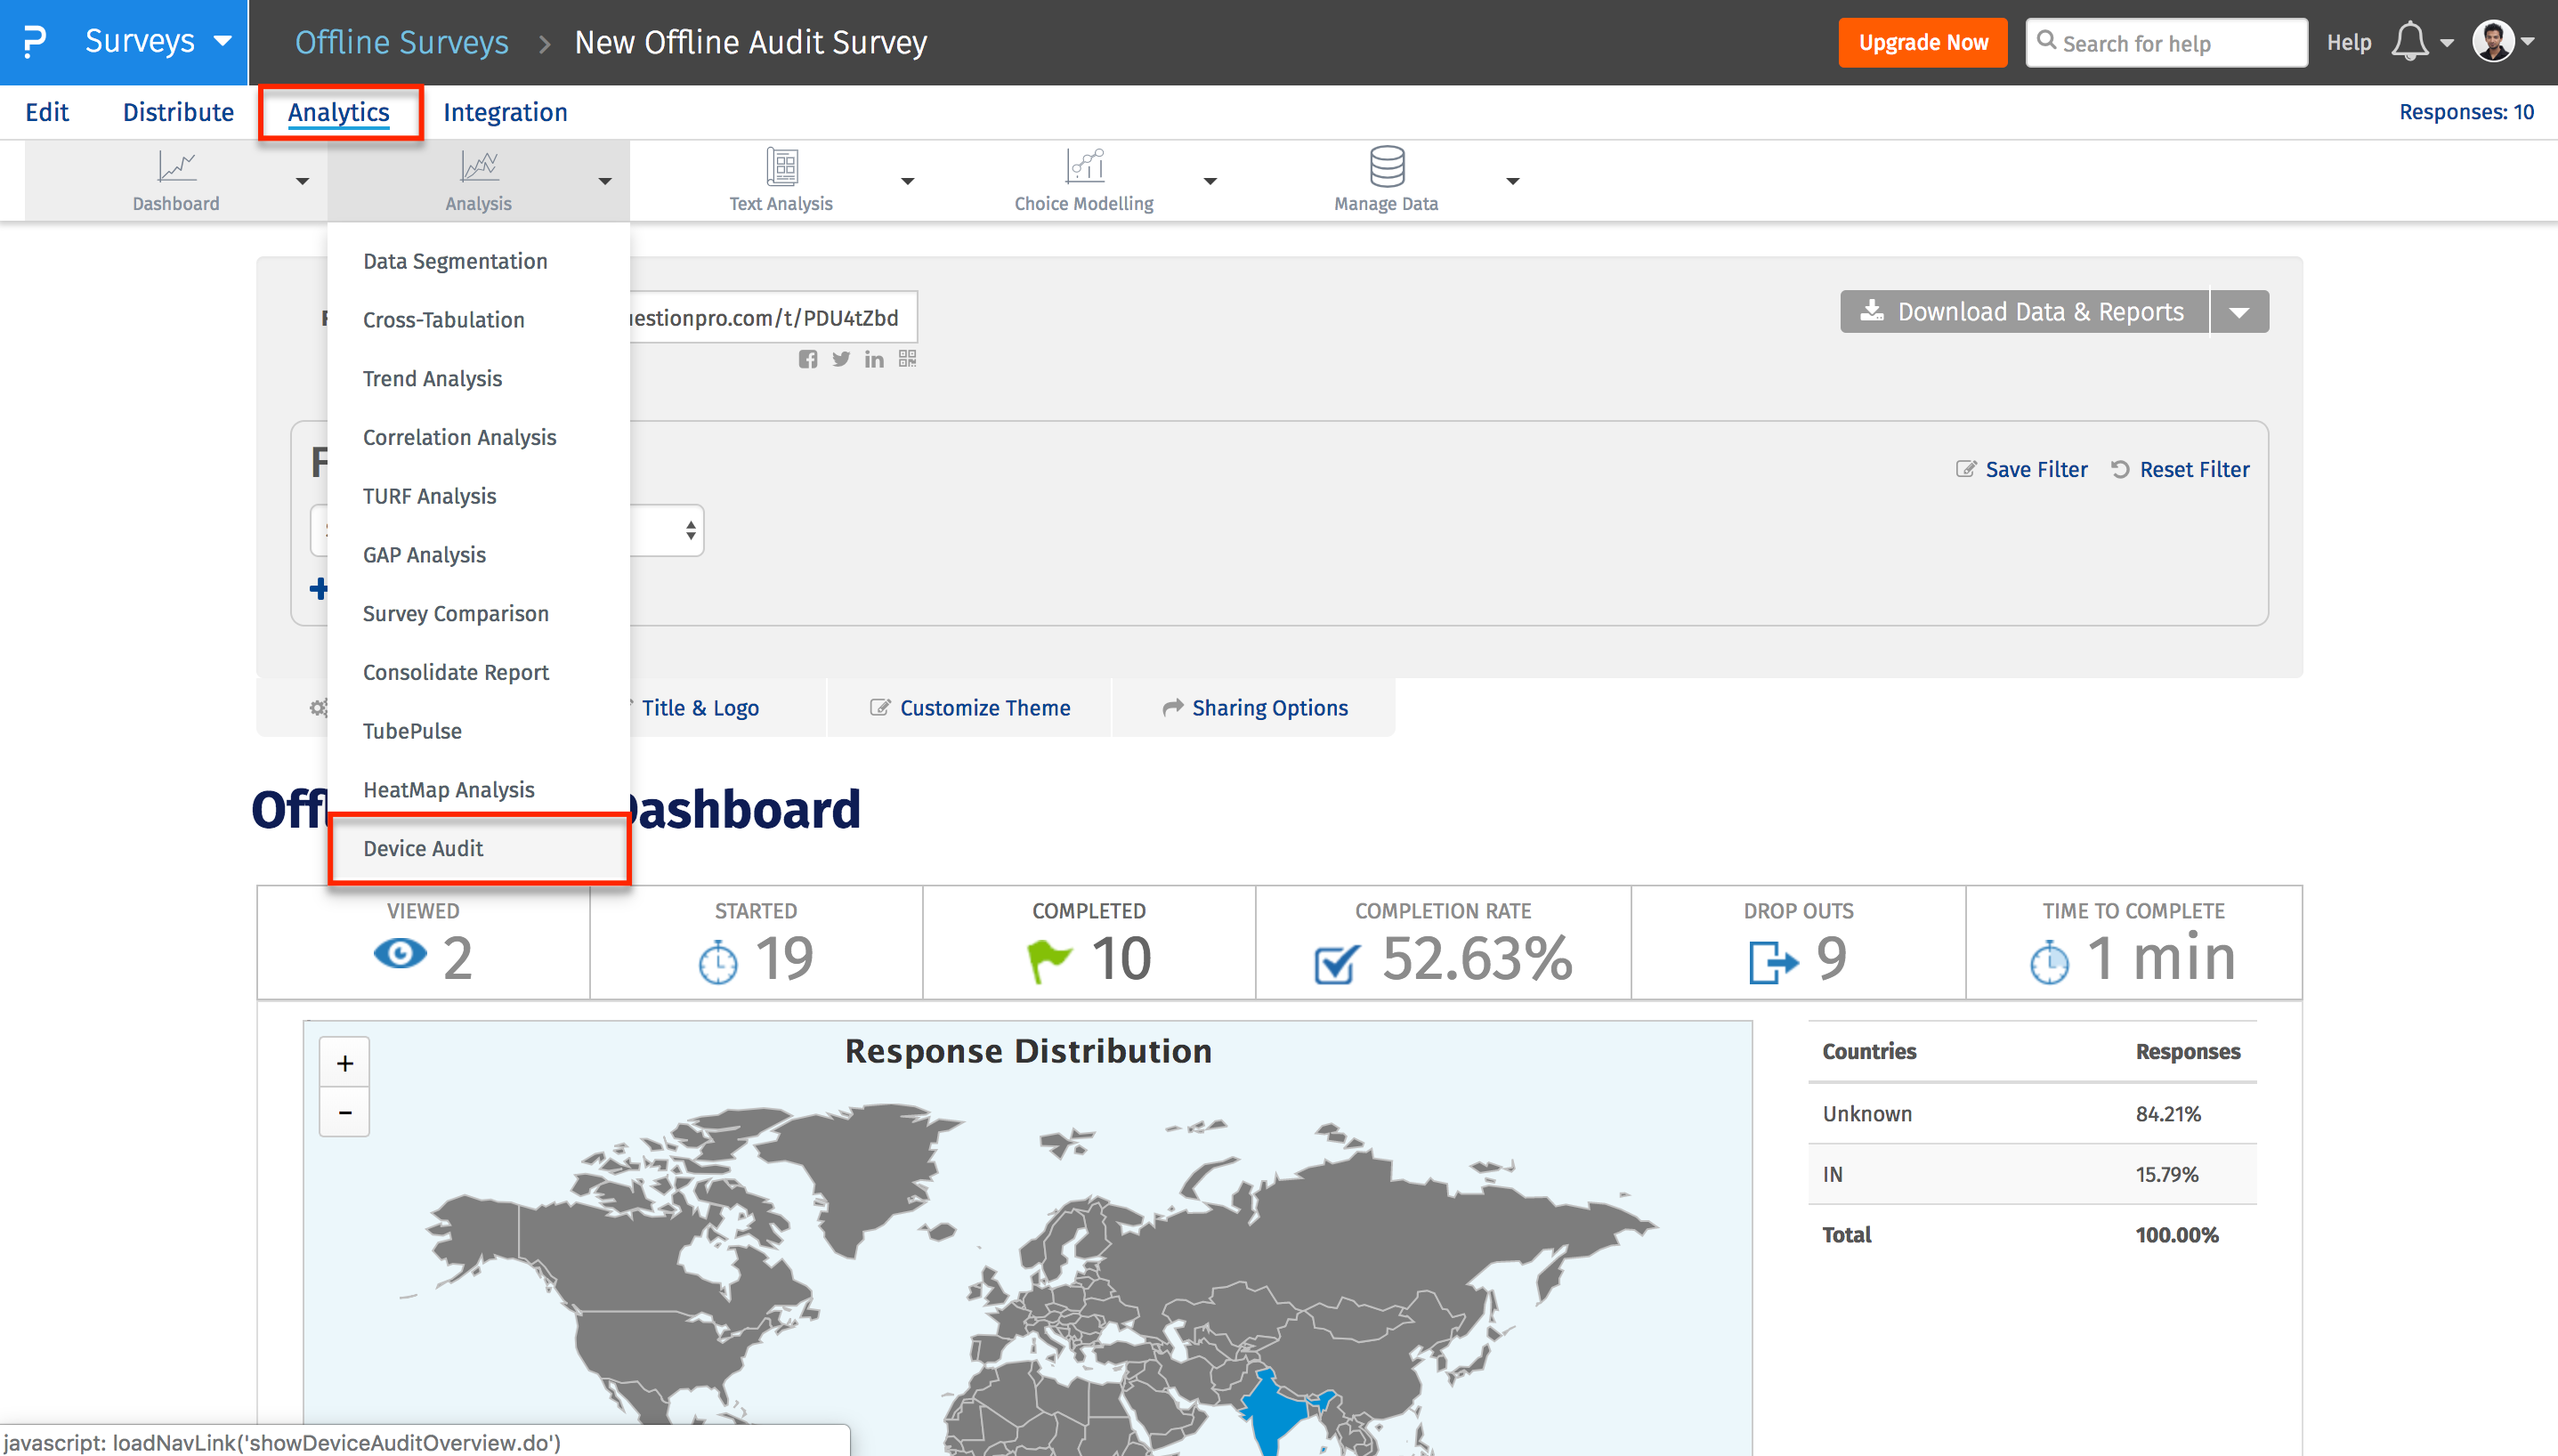Screen dimensions: 2558x1456
Task: Zoom out the Response Distribution map
Action: (x=344, y=1112)
